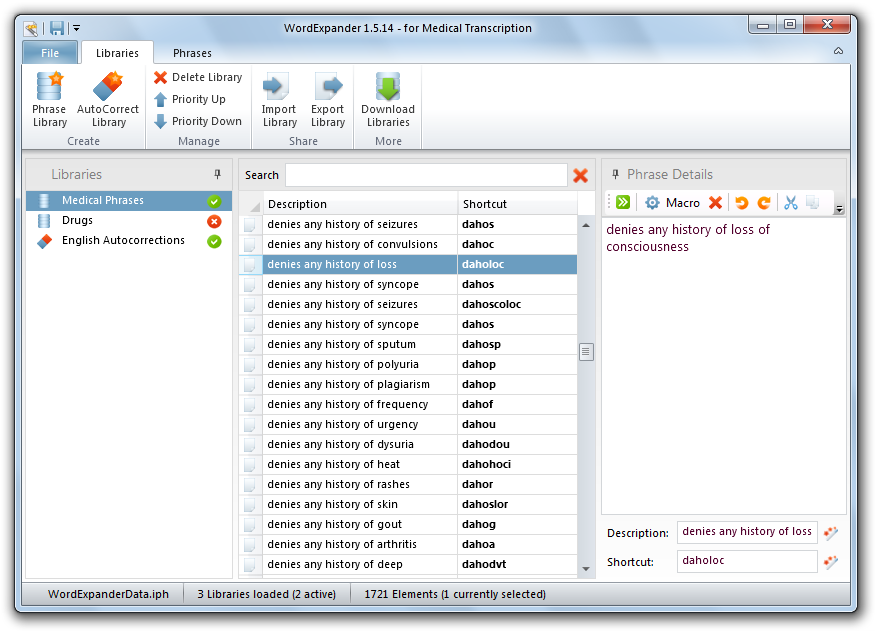Open Import Library
Screen dimensions: 876x631
(x=279, y=100)
